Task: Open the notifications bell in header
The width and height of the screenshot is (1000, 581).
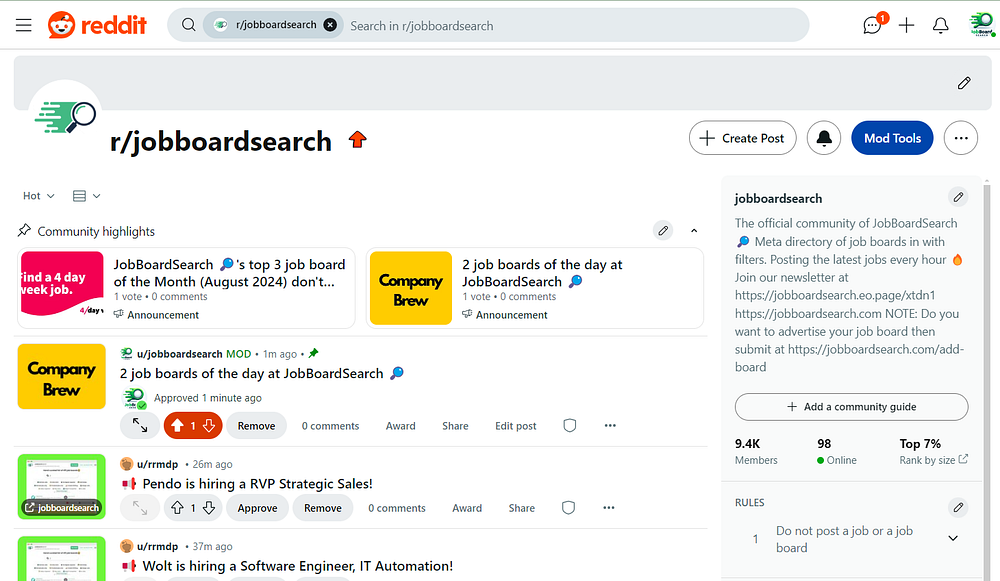Action: (x=941, y=25)
